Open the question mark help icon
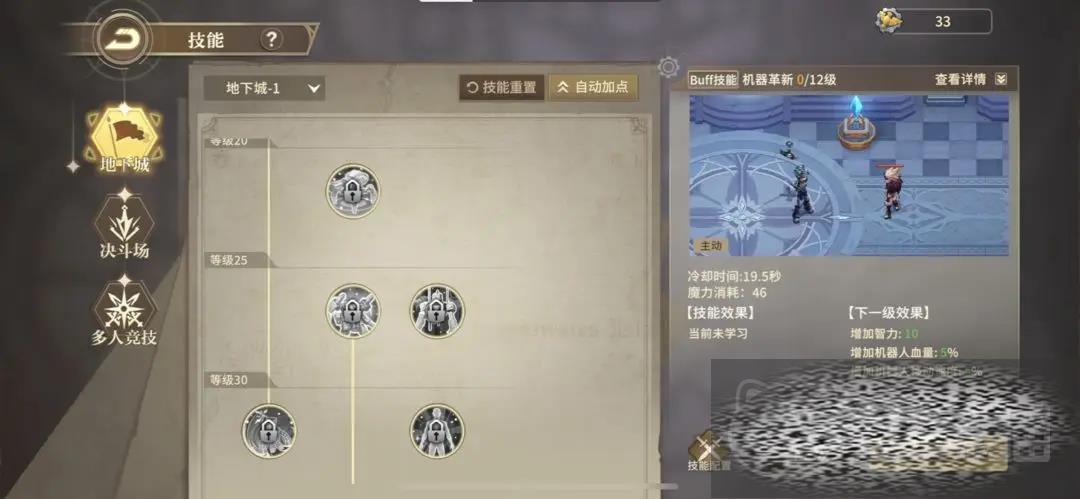Image resolution: width=1080 pixels, height=499 pixels. coord(271,39)
